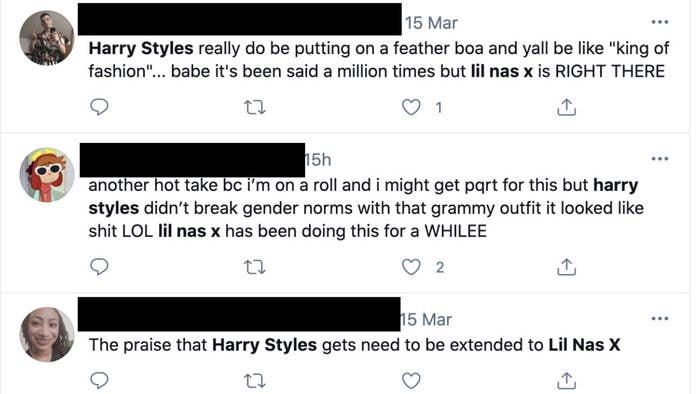This screenshot has height=394, width=700.
Task: Reply to the feather boa tweet
Action: pyautogui.click(x=99, y=107)
